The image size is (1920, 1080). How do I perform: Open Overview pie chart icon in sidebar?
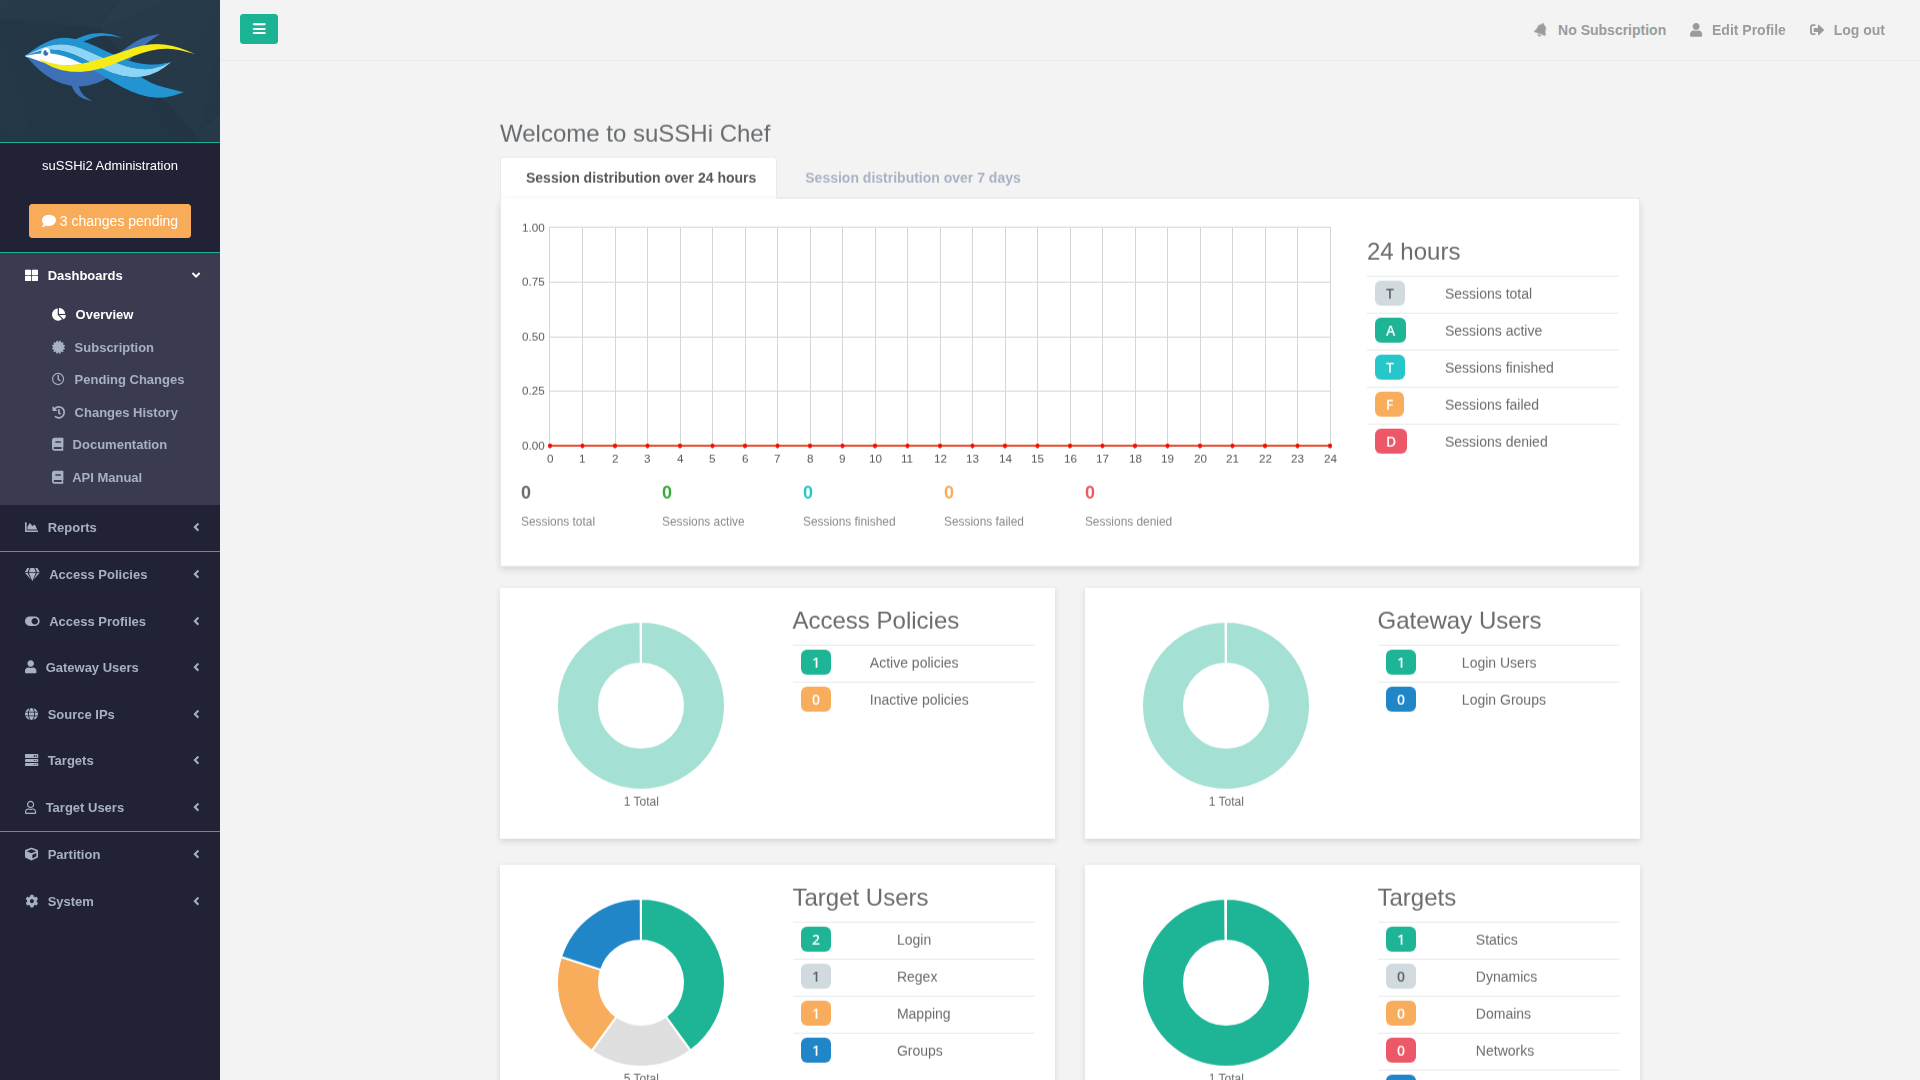tap(59, 314)
